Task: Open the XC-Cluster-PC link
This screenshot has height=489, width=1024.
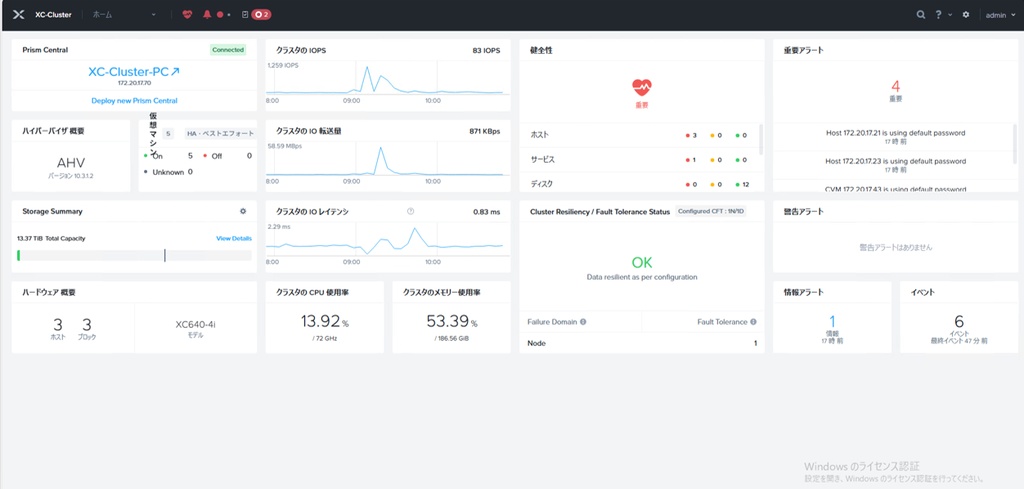Action: click(134, 72)
